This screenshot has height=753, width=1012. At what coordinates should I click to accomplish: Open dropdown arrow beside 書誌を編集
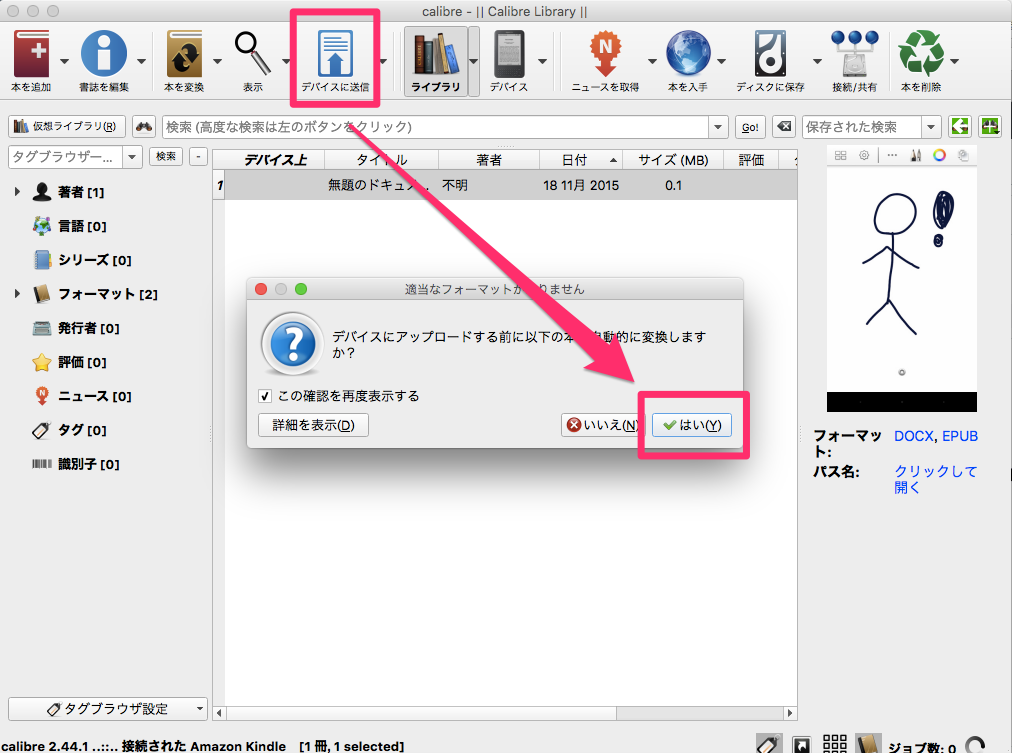click(141, 61)
